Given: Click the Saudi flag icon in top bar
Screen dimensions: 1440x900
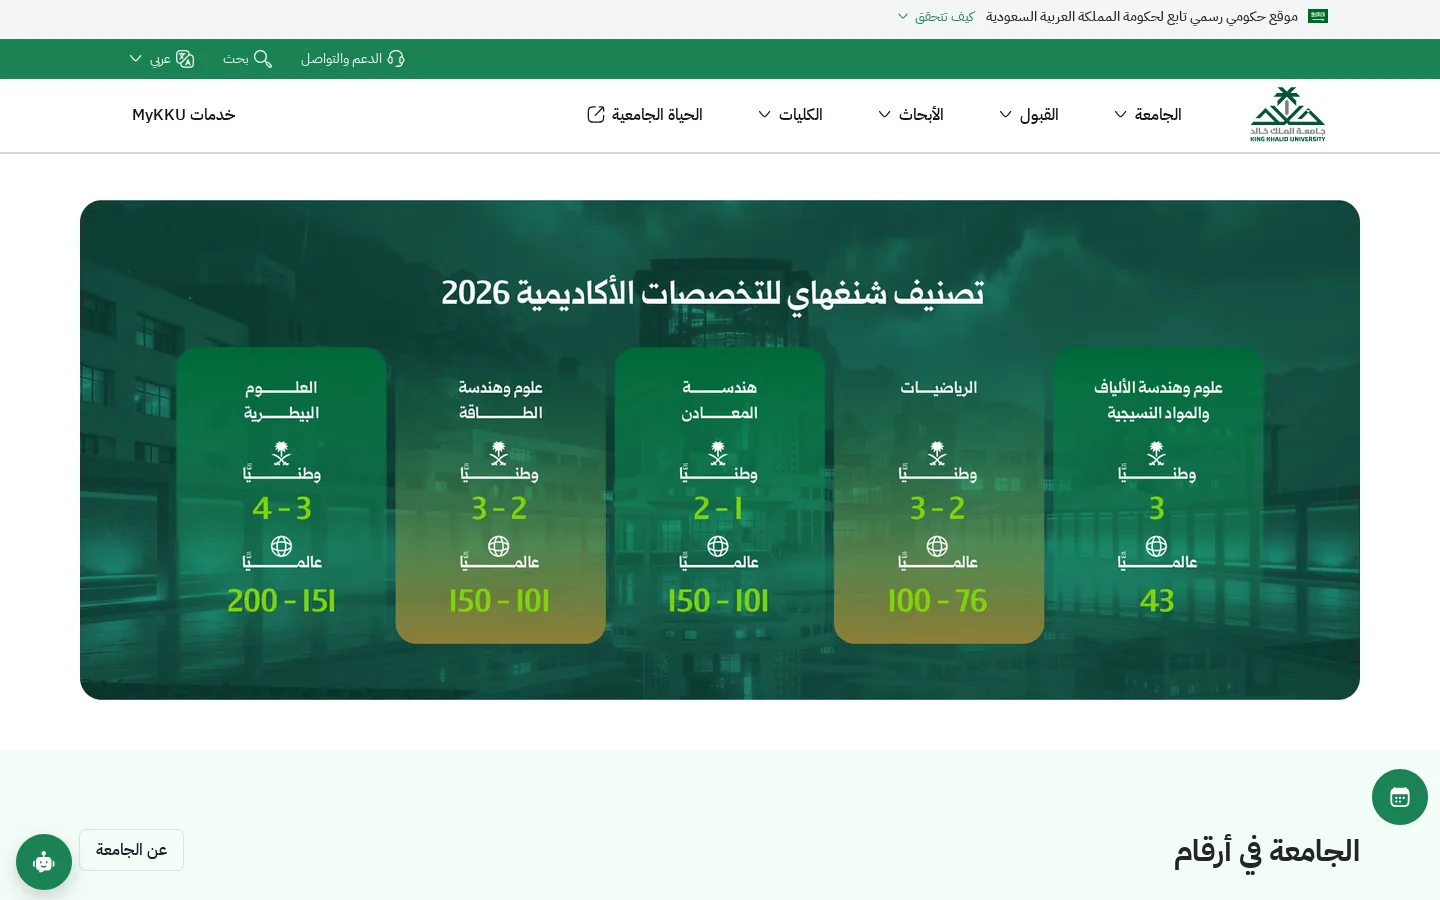Looking at the screenshot, I should click(1318, 16).
